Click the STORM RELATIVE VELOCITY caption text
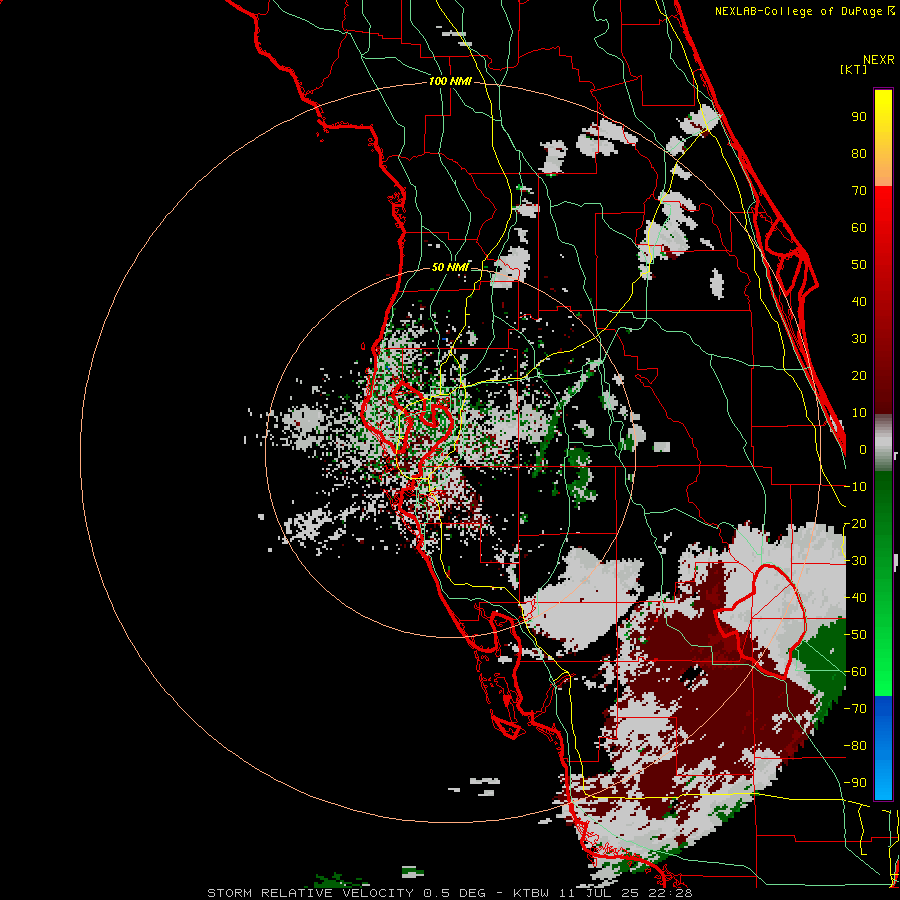Viewport: 900px width, 900px height. tap(310, 893)
